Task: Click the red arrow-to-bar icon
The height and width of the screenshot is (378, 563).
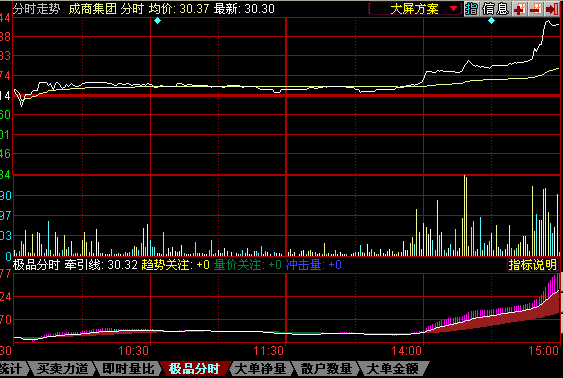Action: point(552,9)
